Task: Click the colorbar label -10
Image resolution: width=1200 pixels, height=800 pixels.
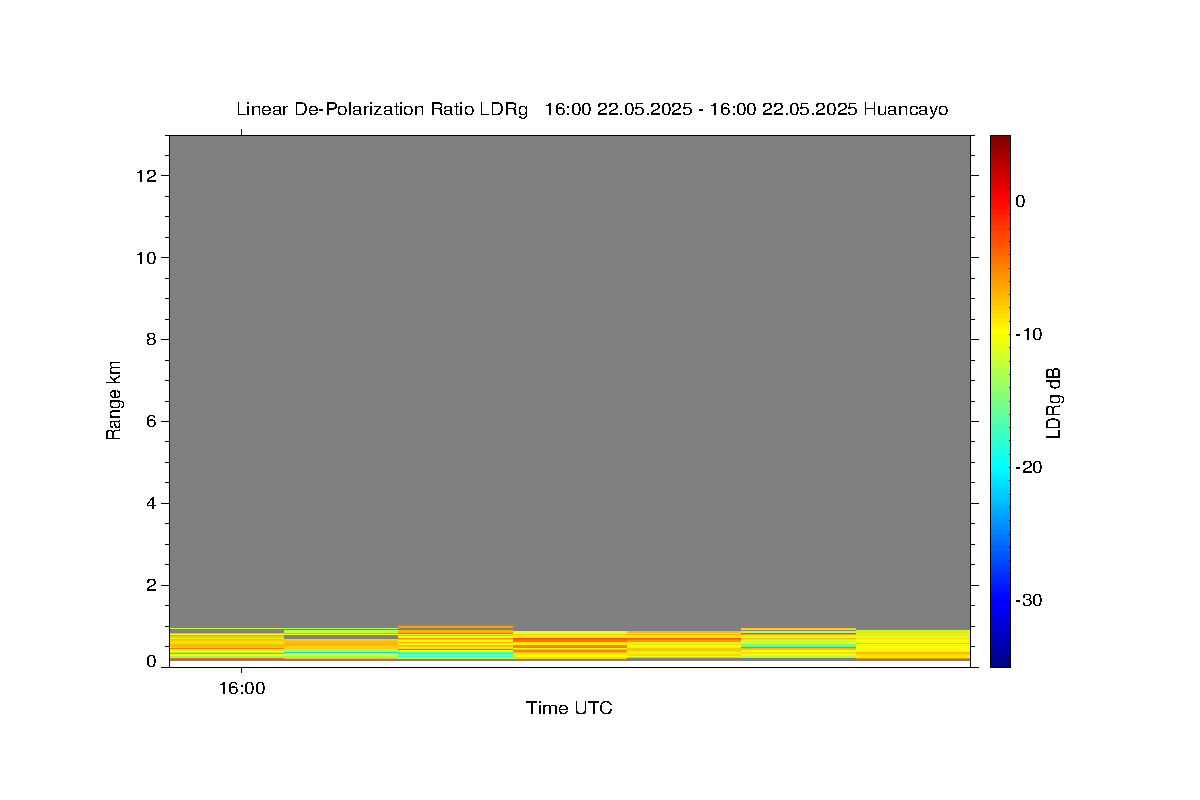Action: (1030, 334)
